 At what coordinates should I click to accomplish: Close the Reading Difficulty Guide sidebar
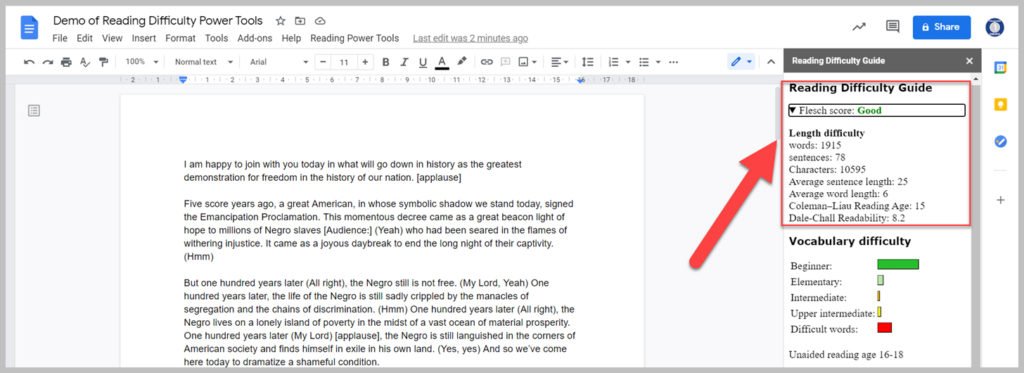[969, 61]
